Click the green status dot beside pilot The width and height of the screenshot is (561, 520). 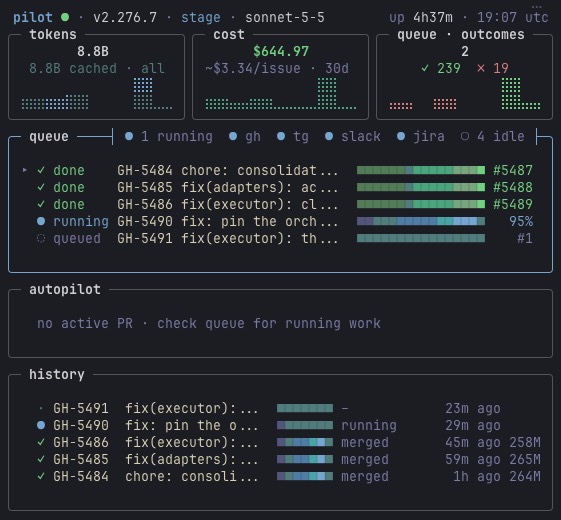(x=65, y=17)
